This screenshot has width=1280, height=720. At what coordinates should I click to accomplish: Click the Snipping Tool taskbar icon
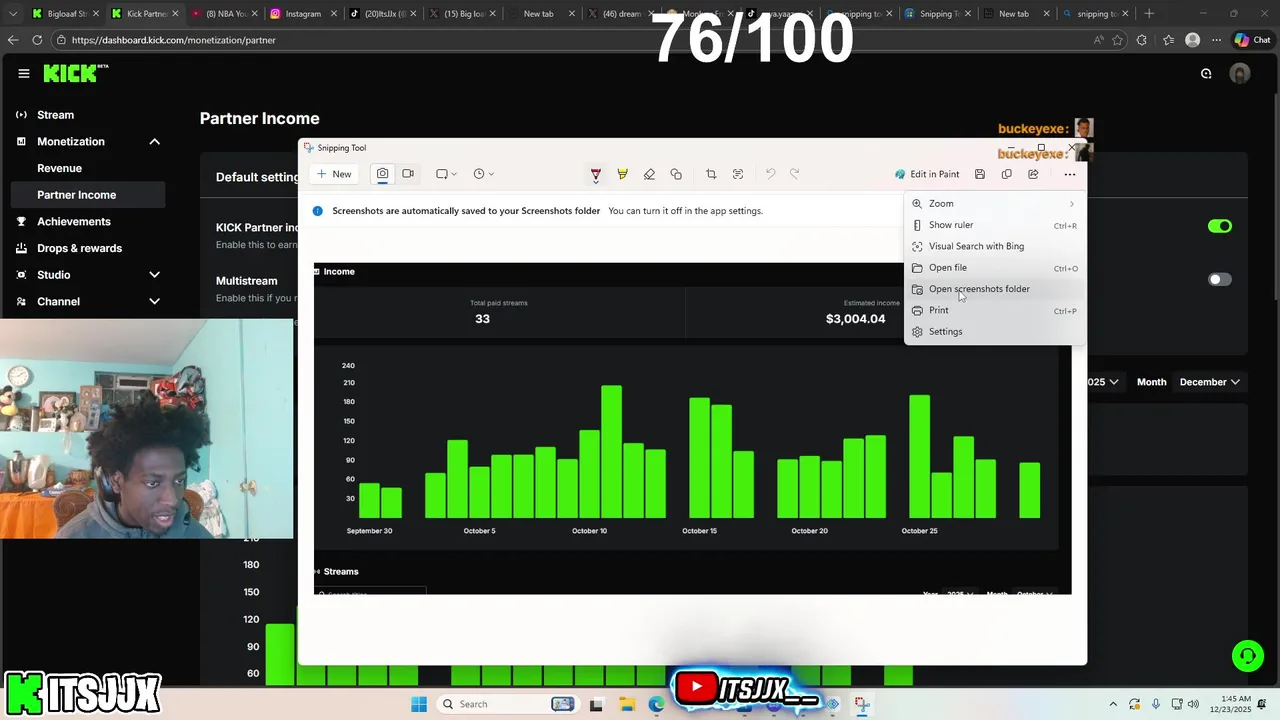[x=862, y=704]
